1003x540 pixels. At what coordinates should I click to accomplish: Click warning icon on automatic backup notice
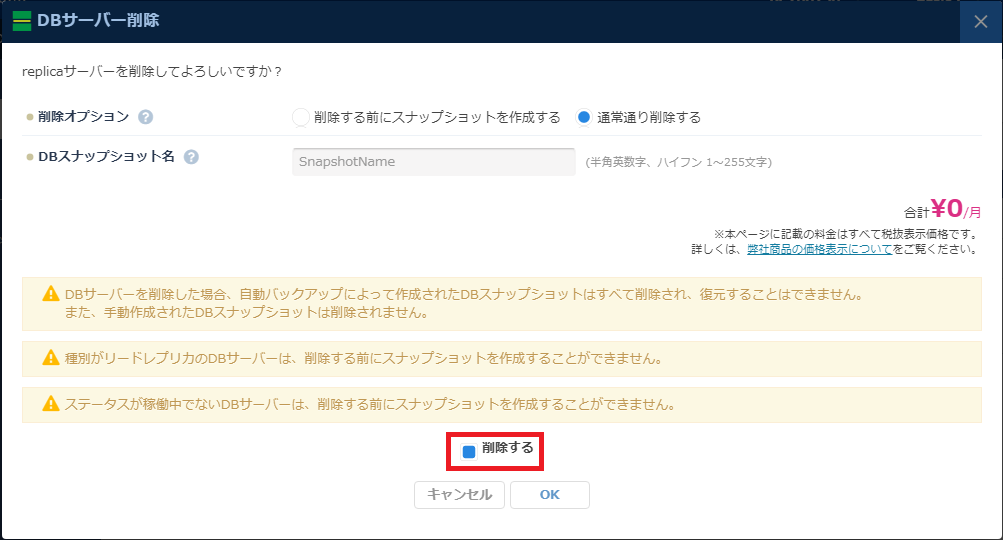[50, 295]
